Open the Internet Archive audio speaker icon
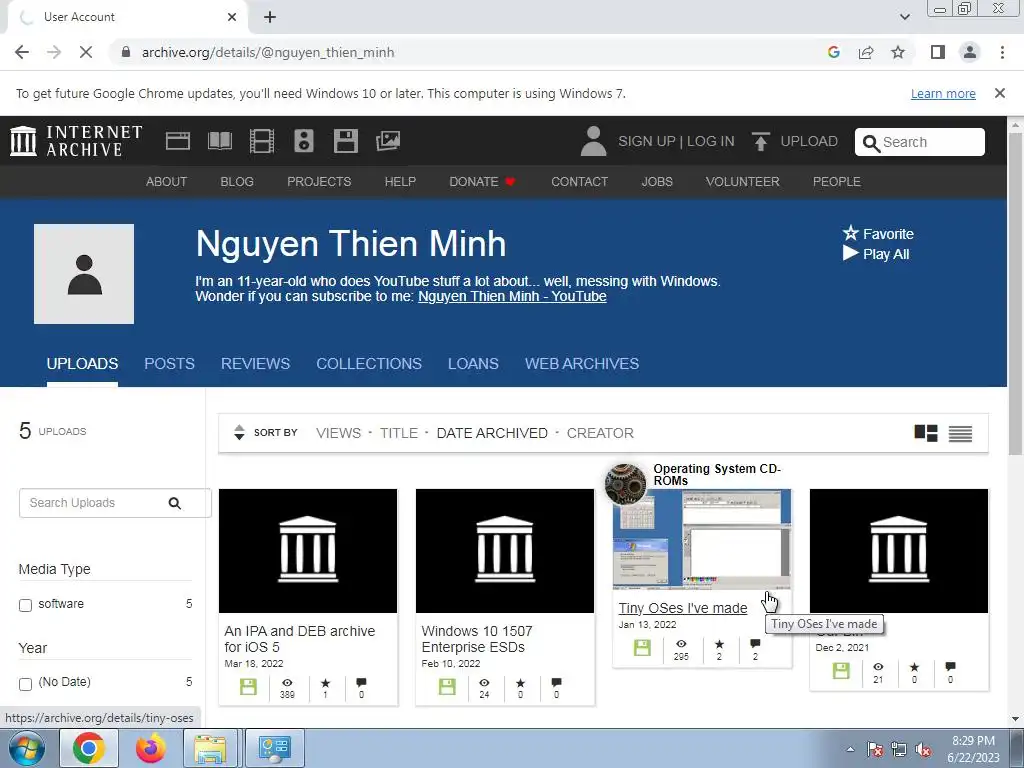The height and width of the screenshot is (768, 1024). (304, 141)
